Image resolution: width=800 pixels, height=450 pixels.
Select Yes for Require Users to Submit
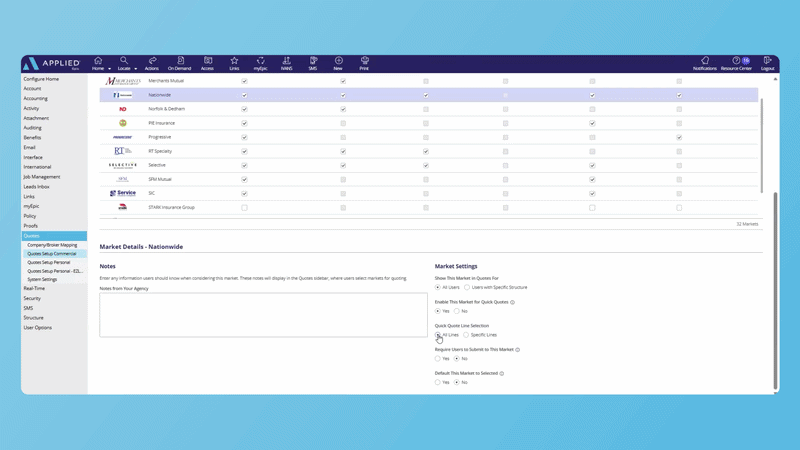[x=438, y=359]
